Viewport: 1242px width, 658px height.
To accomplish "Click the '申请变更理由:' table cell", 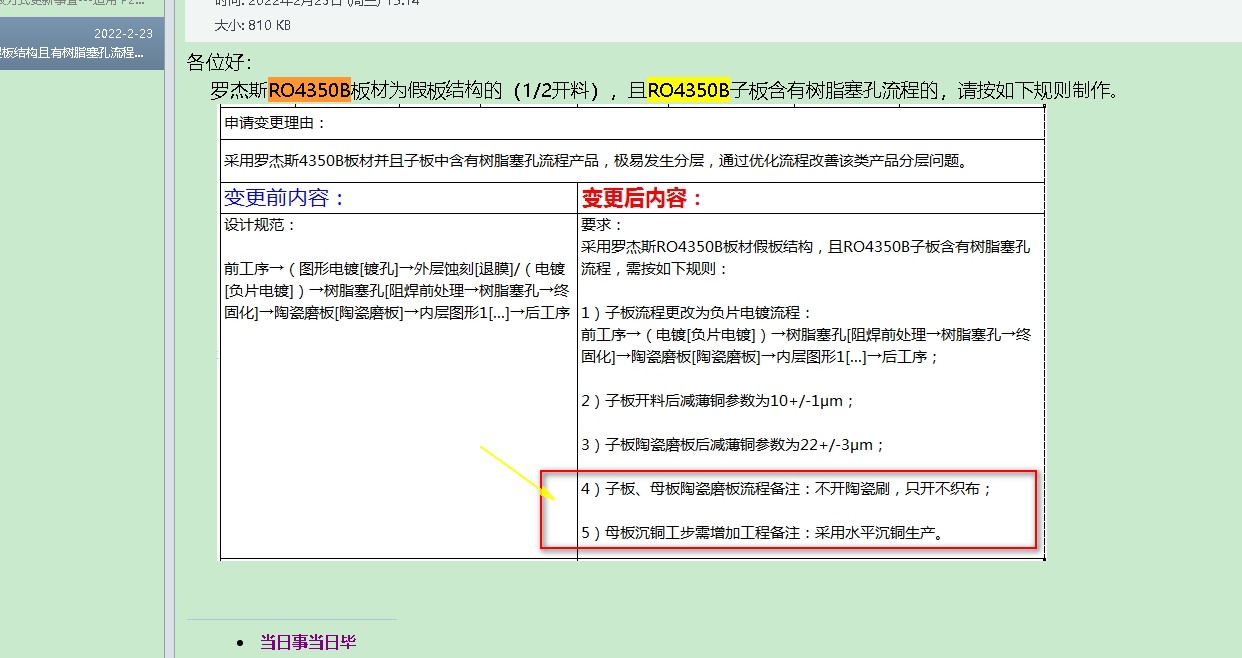I will pos(632,124).
